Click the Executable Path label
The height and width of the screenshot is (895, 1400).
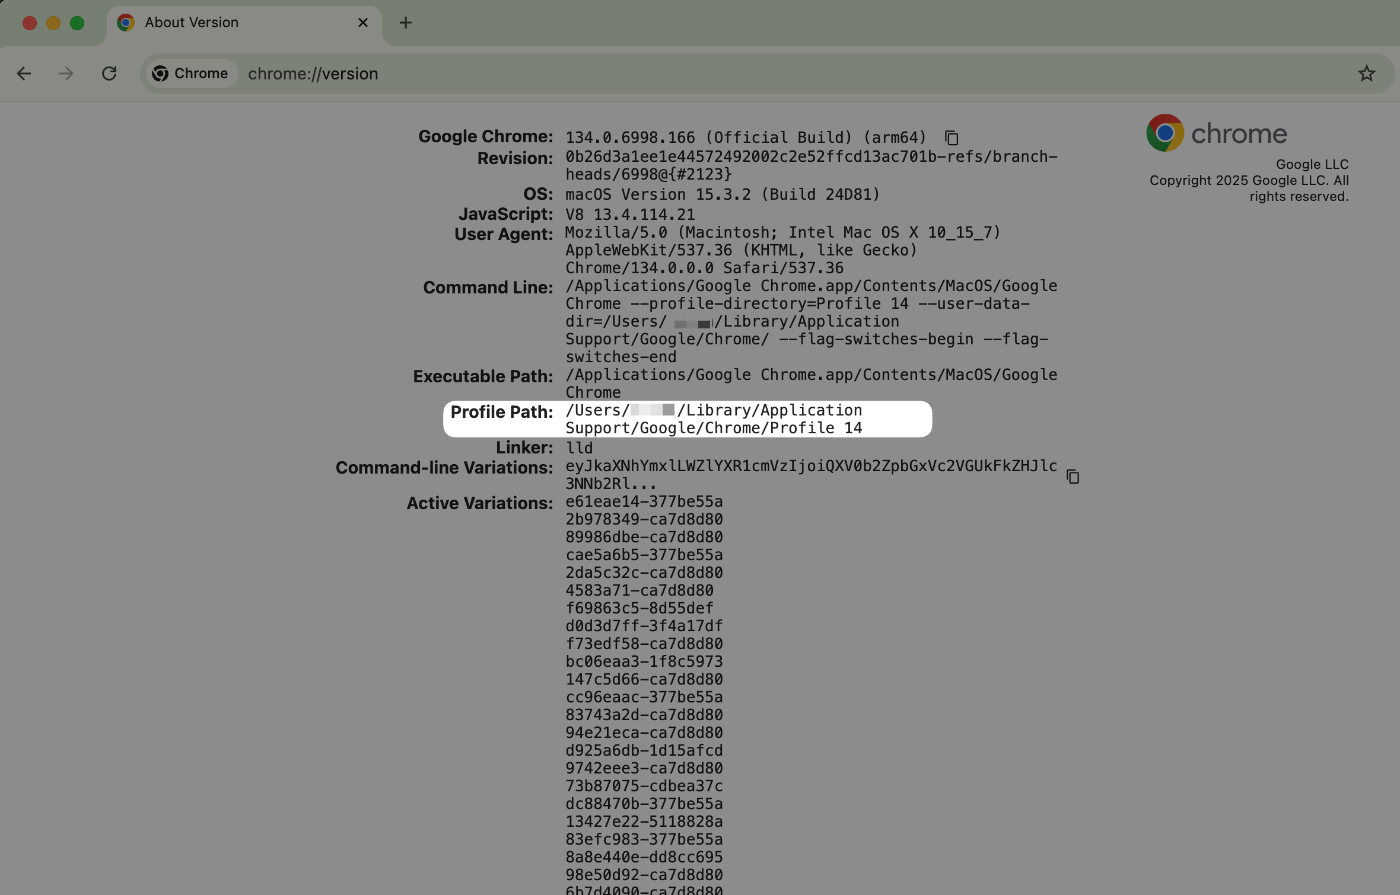pos(483,376)
